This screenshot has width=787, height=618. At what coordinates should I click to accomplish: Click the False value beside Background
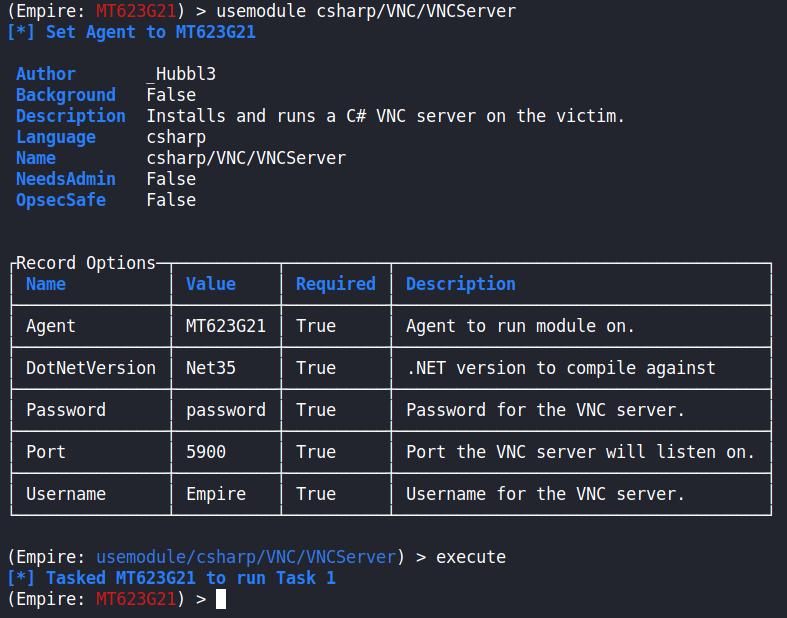(x=171, y=95)
